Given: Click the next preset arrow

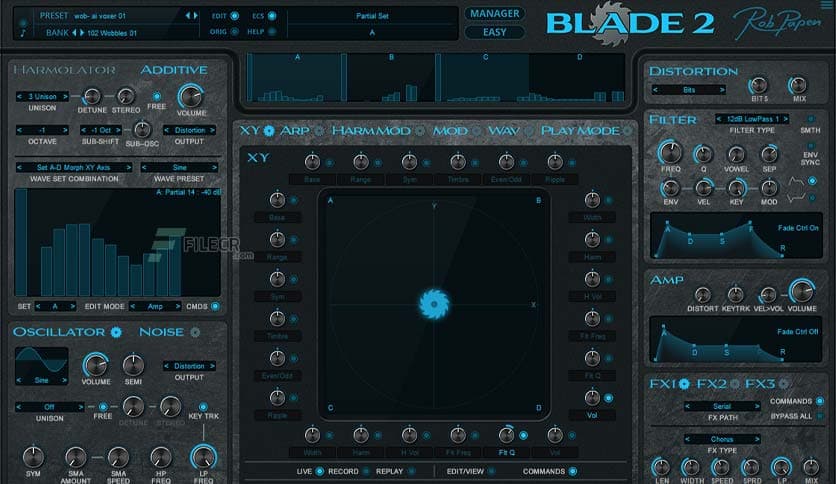Looking at the screenshot, I should click(195, 16).
